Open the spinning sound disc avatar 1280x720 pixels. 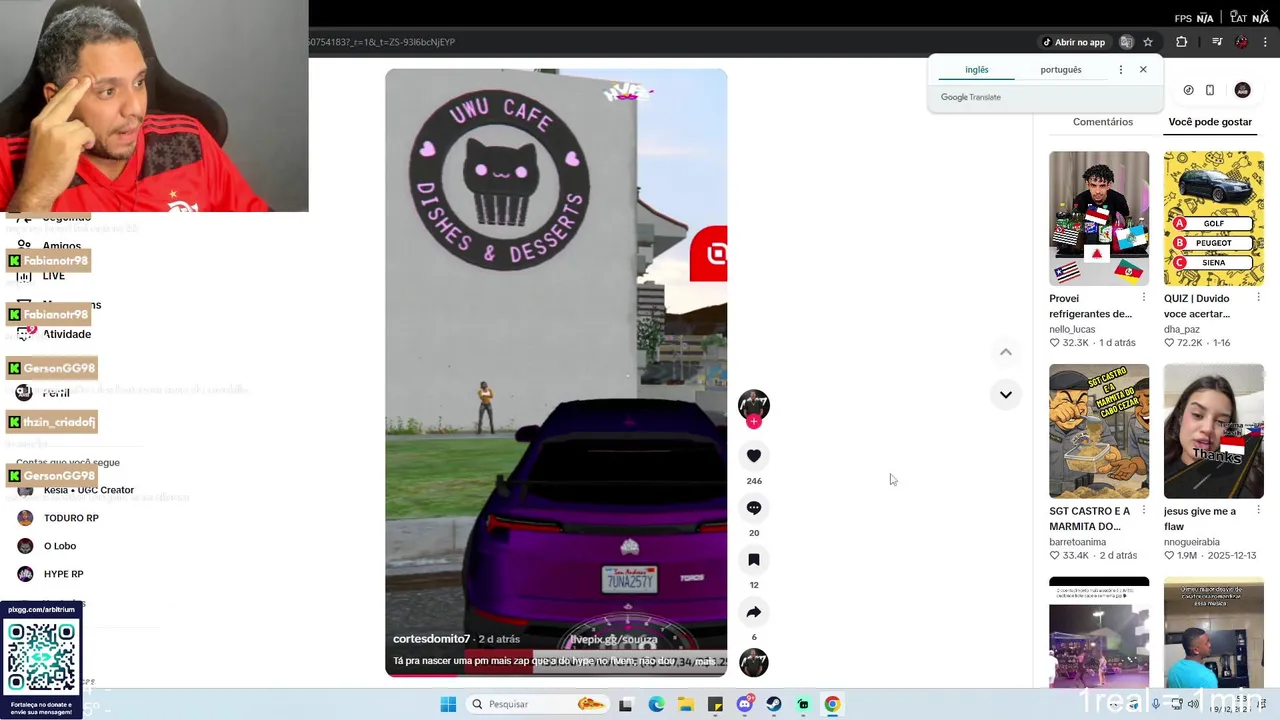(x=754, y=663)
